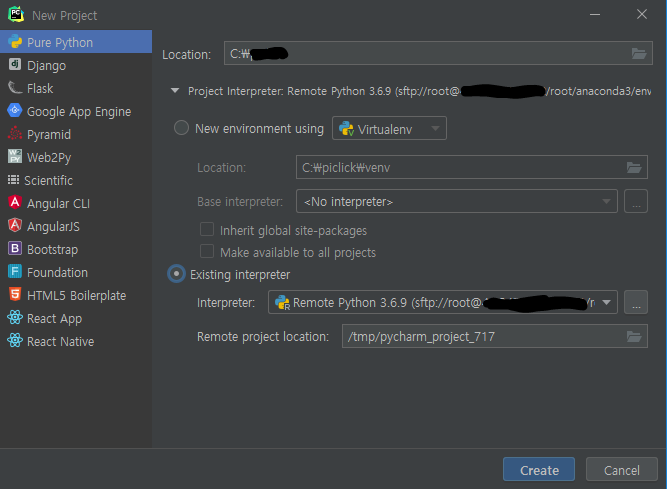Click the Virtualenv Python icon in the dropdown
The width and height of the screenshot is (667, 489).
coord(346,128)
